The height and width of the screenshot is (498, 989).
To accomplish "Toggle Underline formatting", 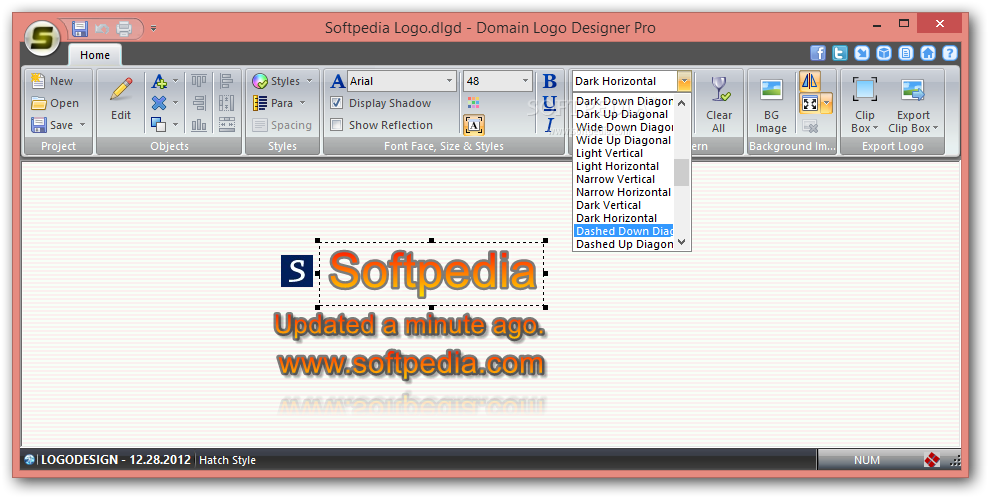I will (549, 103).
